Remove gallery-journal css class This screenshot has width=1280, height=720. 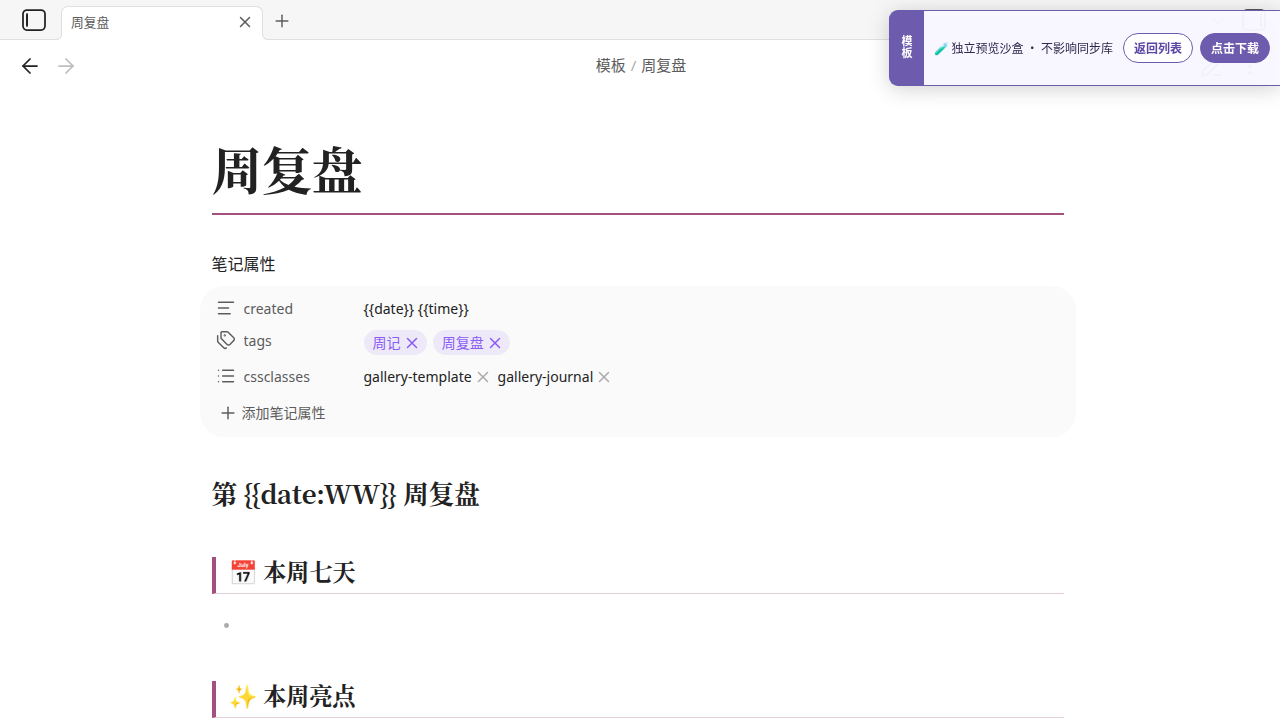click(x=604, y=377)
